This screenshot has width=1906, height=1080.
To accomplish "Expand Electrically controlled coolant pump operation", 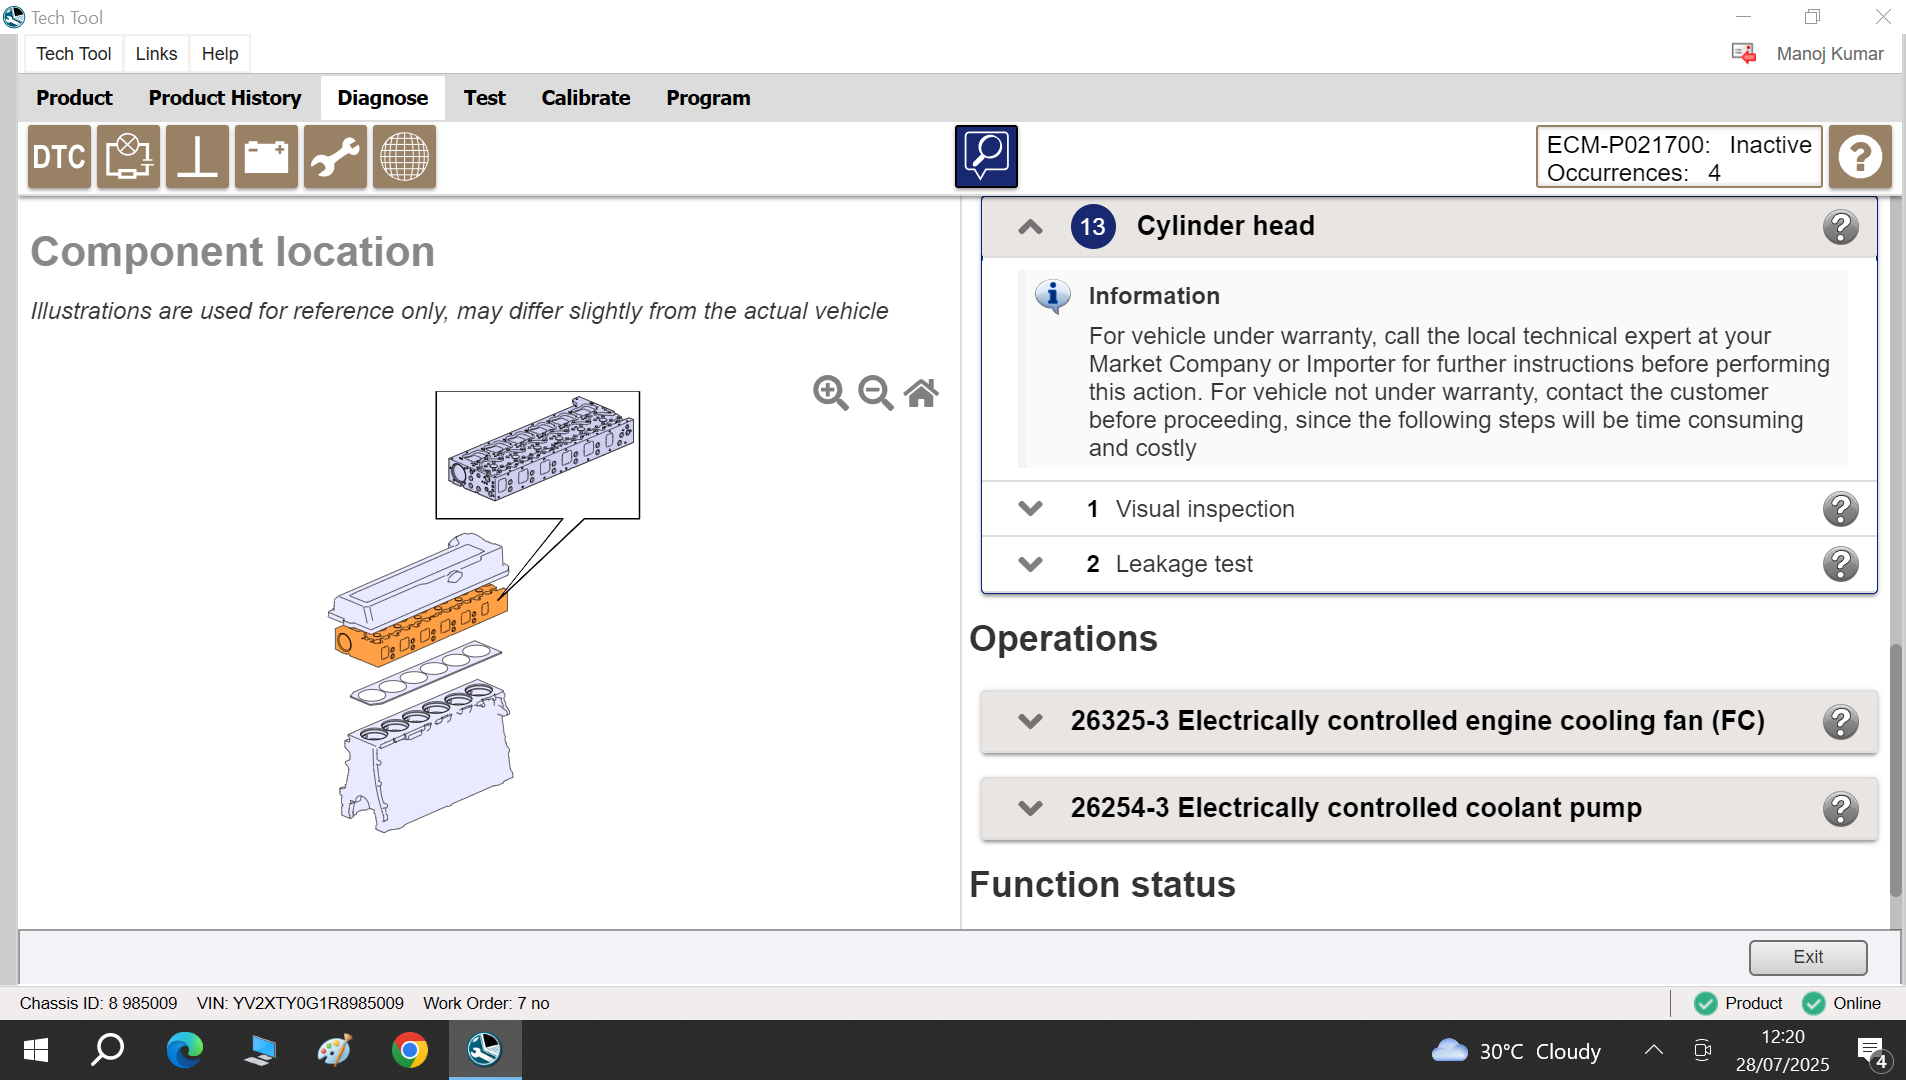I will coord(1031,808).
